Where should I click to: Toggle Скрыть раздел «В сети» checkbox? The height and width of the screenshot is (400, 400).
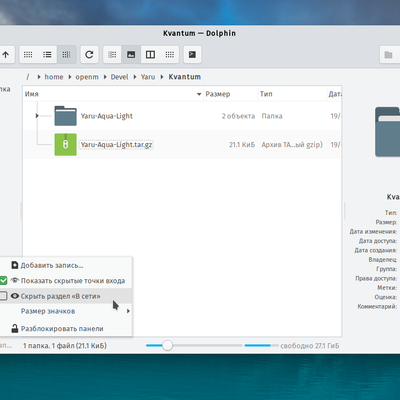(x=3, y=296)
